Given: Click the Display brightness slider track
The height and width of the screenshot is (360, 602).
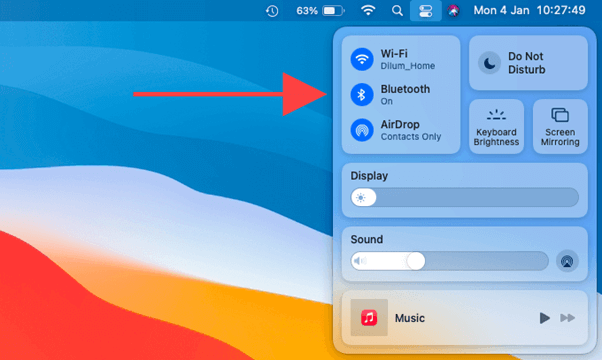Looking at the screenshot, I should pos(465,198).
